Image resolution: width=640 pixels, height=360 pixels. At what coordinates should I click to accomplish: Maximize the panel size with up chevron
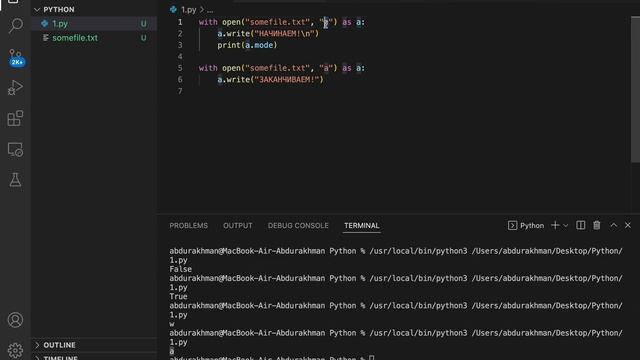tap(613, 225)
